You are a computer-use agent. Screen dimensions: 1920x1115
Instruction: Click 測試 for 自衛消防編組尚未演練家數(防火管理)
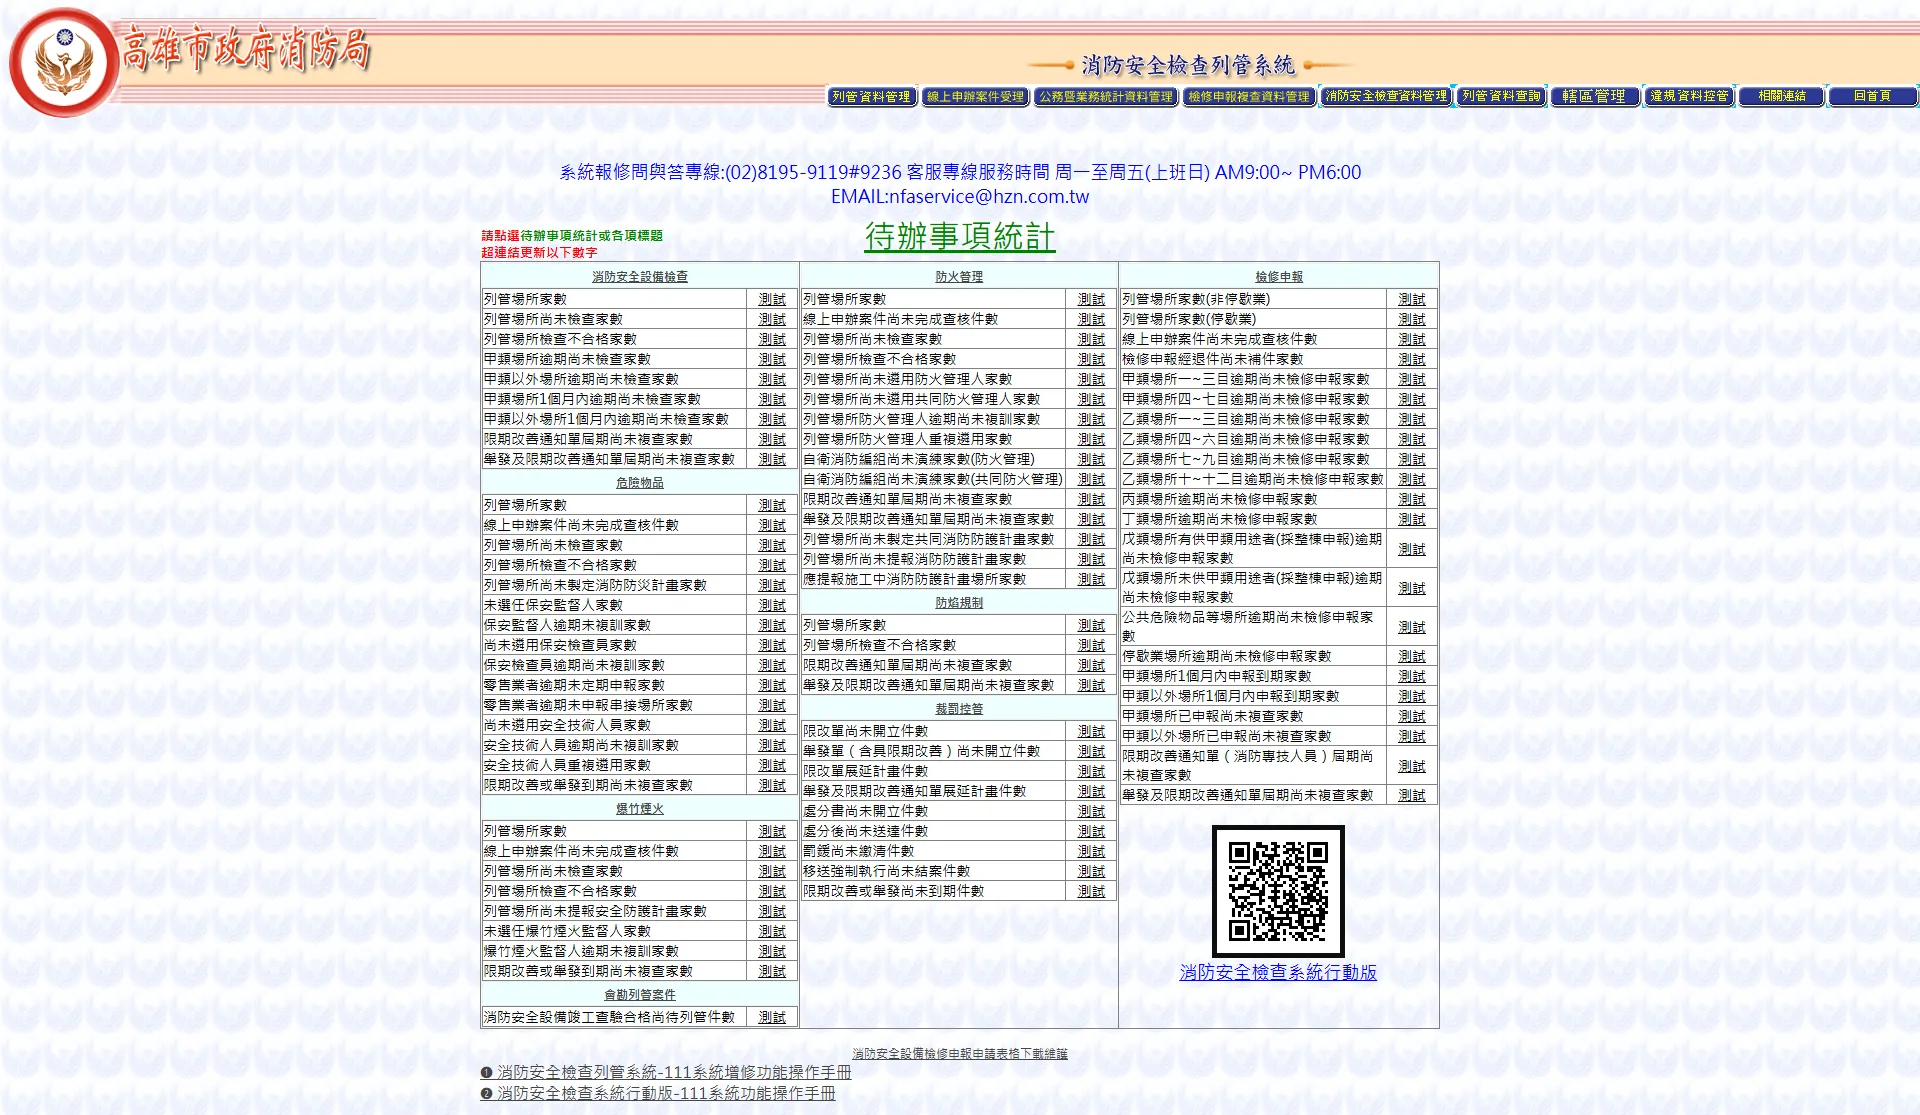(1091, 459)
